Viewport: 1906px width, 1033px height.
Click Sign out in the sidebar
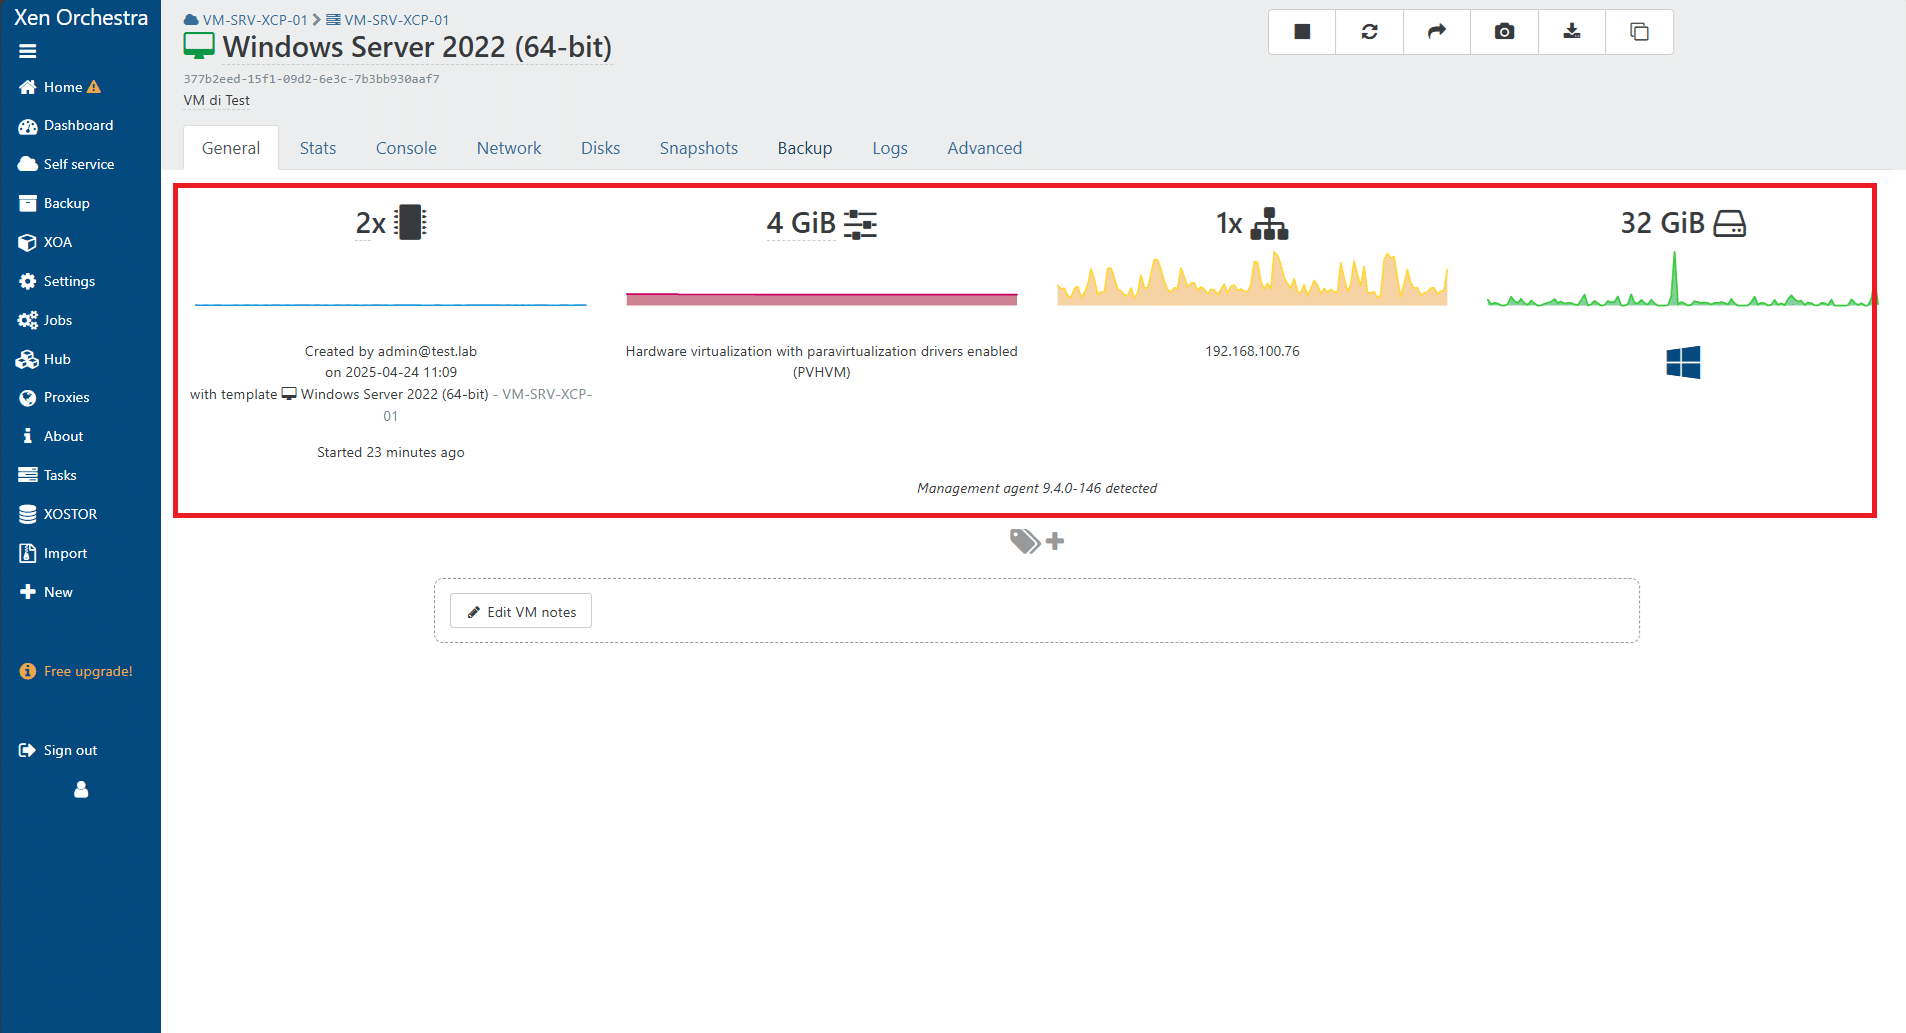[x=58, y=750]
